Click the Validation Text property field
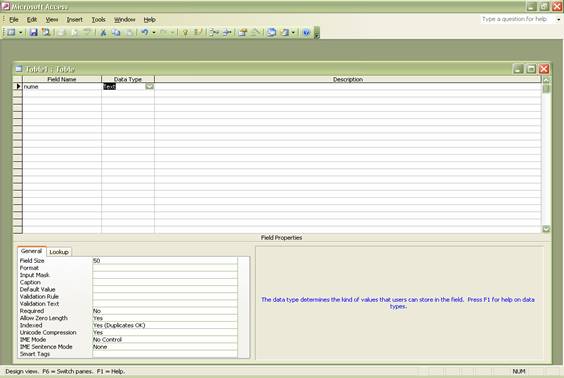Viewport: 564px width, 378px height. coord(165,304)
